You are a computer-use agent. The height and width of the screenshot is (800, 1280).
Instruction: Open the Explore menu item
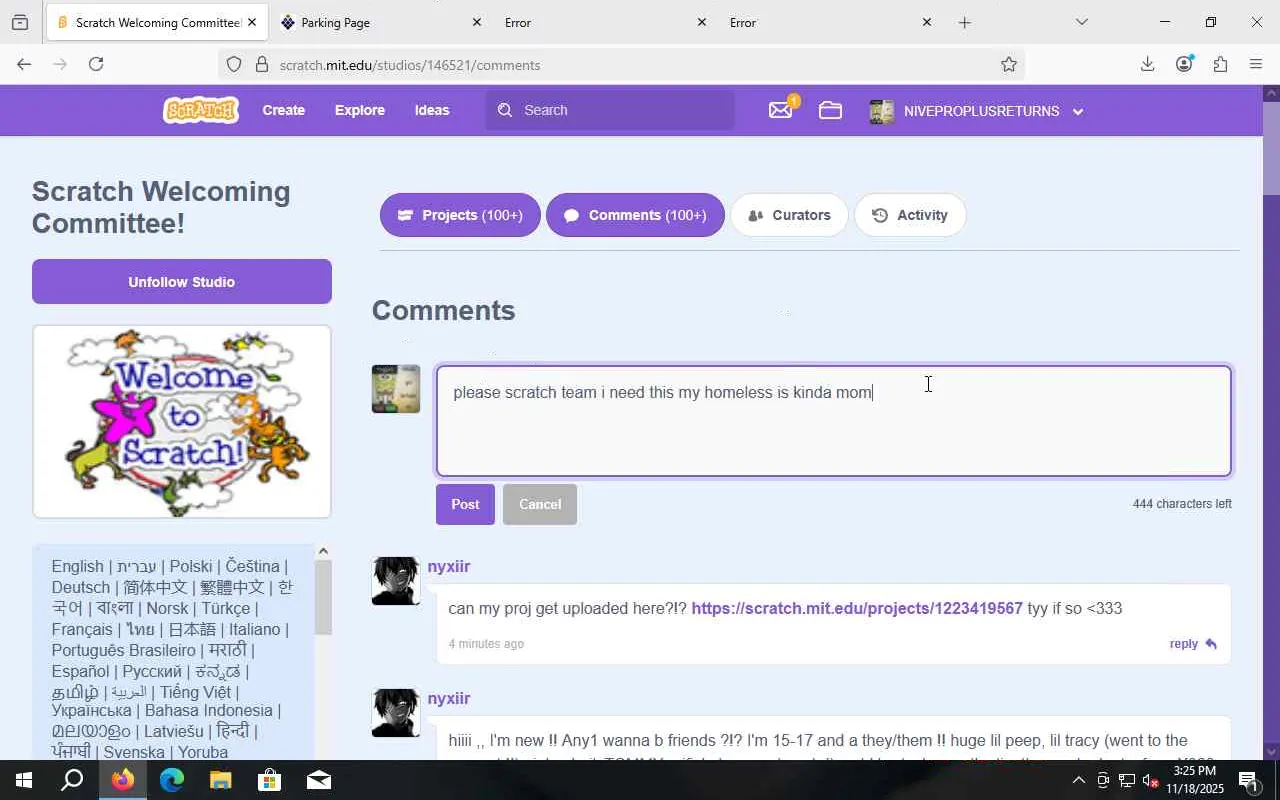pos(360,110)
